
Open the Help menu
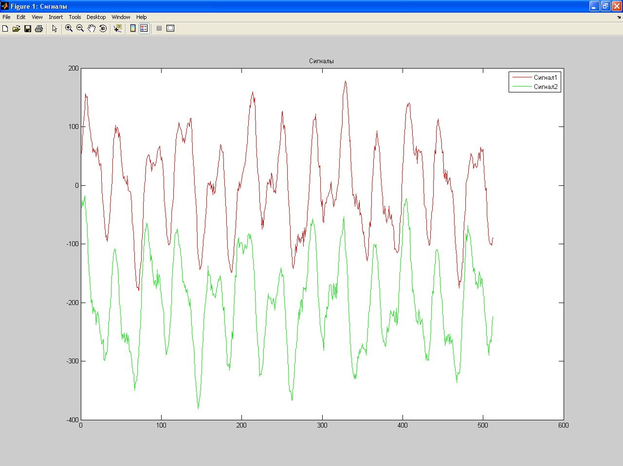[x=141, y=17]
